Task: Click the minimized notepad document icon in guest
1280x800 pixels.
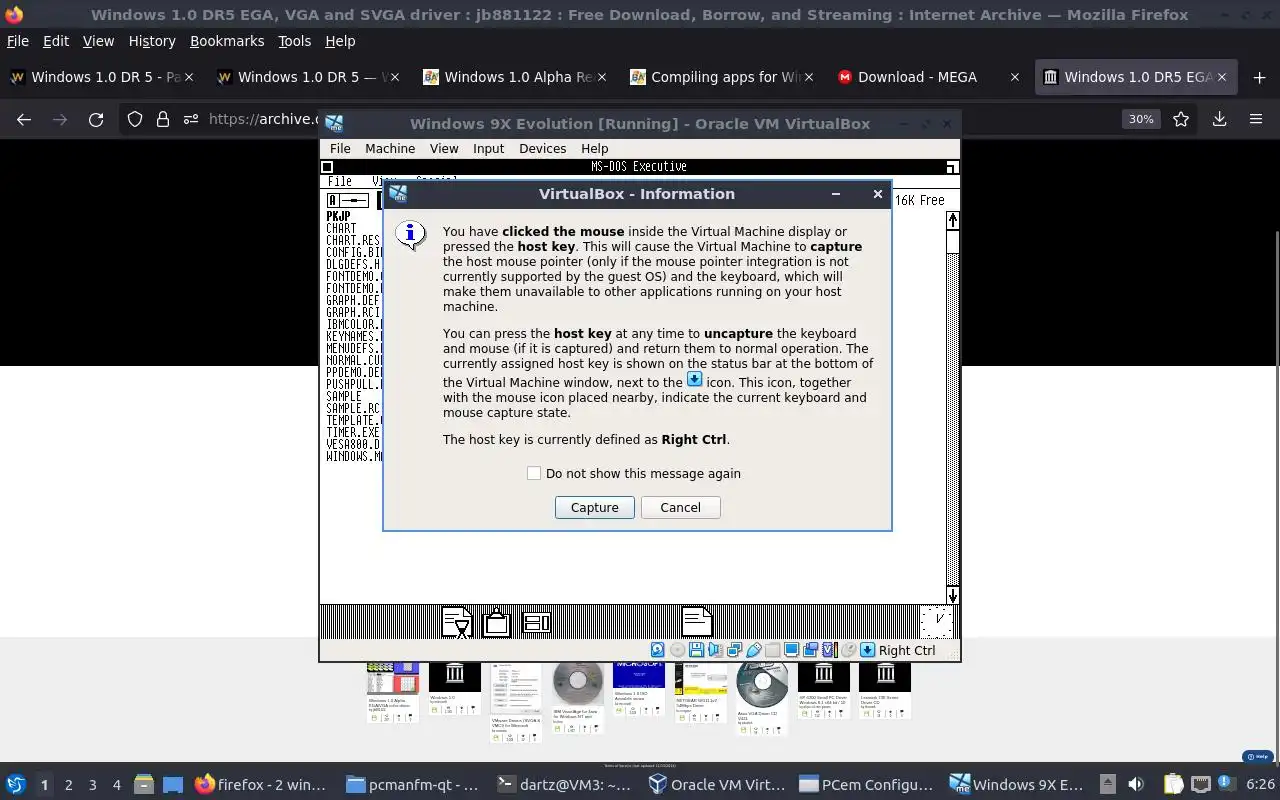Action: [x=697, y=622]
